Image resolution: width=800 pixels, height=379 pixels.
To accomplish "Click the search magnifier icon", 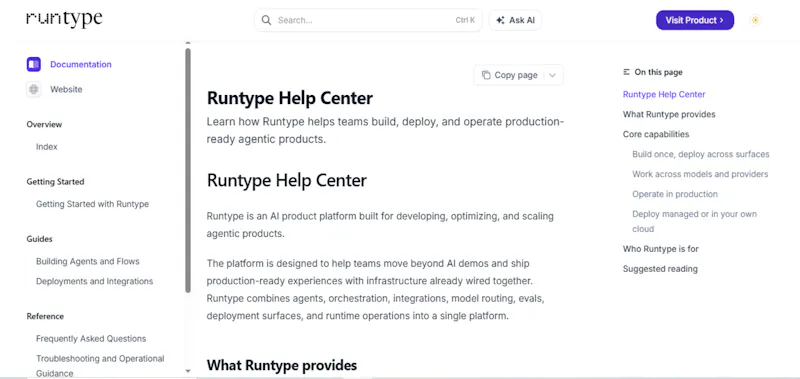I will coord(266,20).
